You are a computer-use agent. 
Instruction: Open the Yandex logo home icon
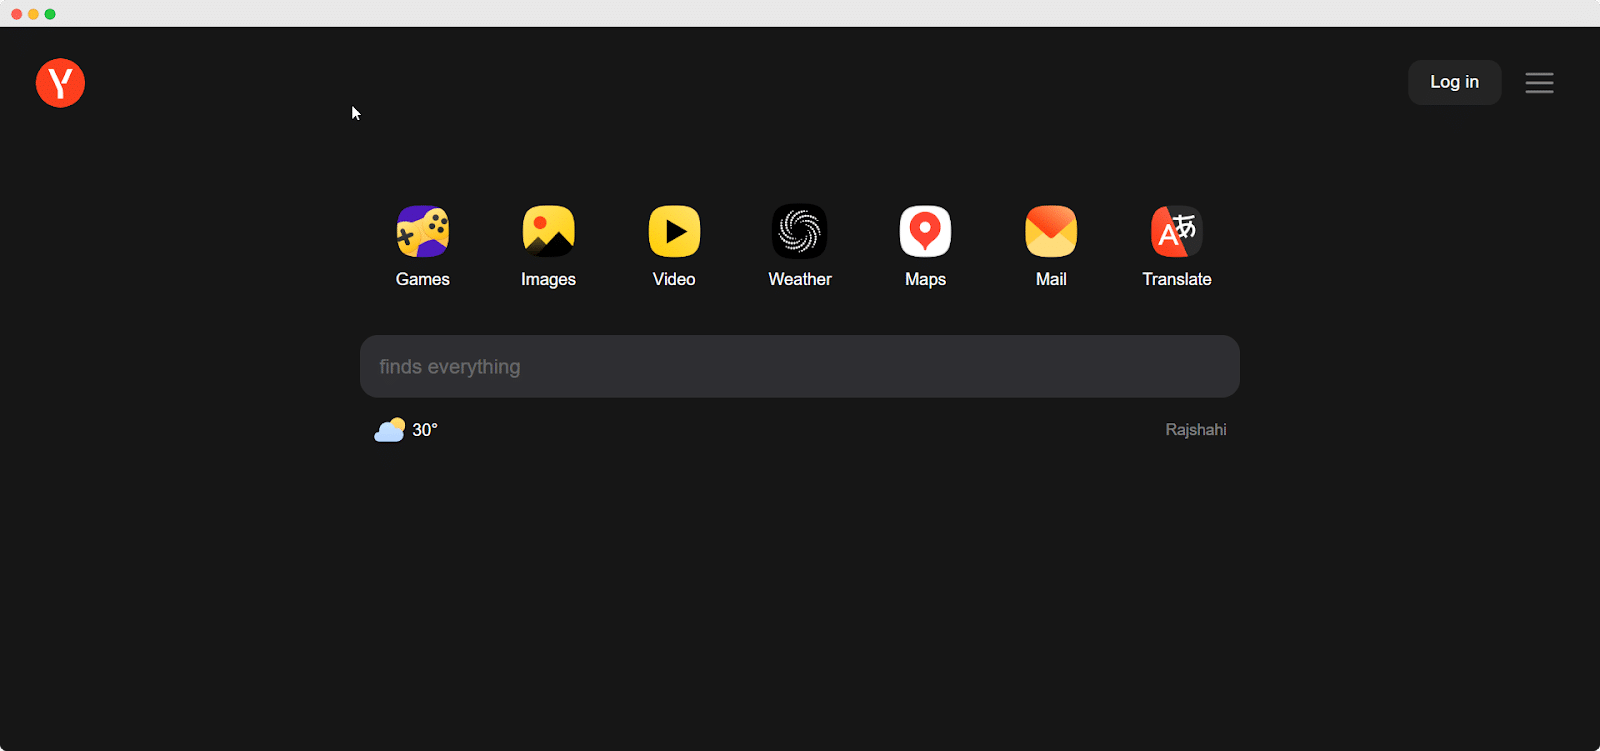pos(60,82)
